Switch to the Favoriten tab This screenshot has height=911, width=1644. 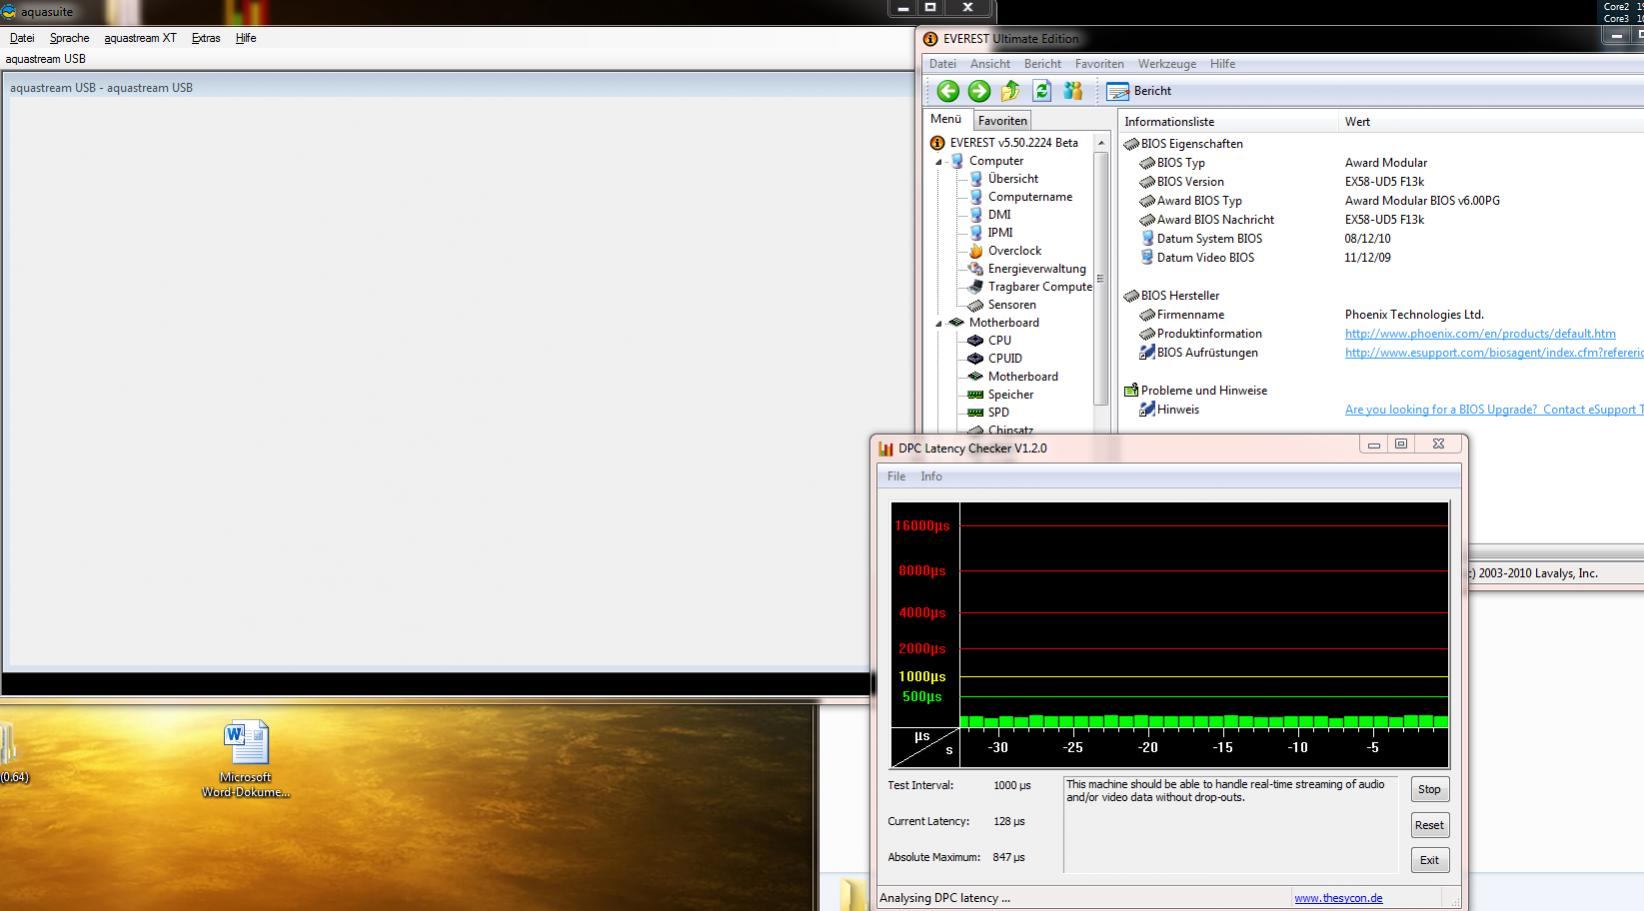pos(1002,121)
